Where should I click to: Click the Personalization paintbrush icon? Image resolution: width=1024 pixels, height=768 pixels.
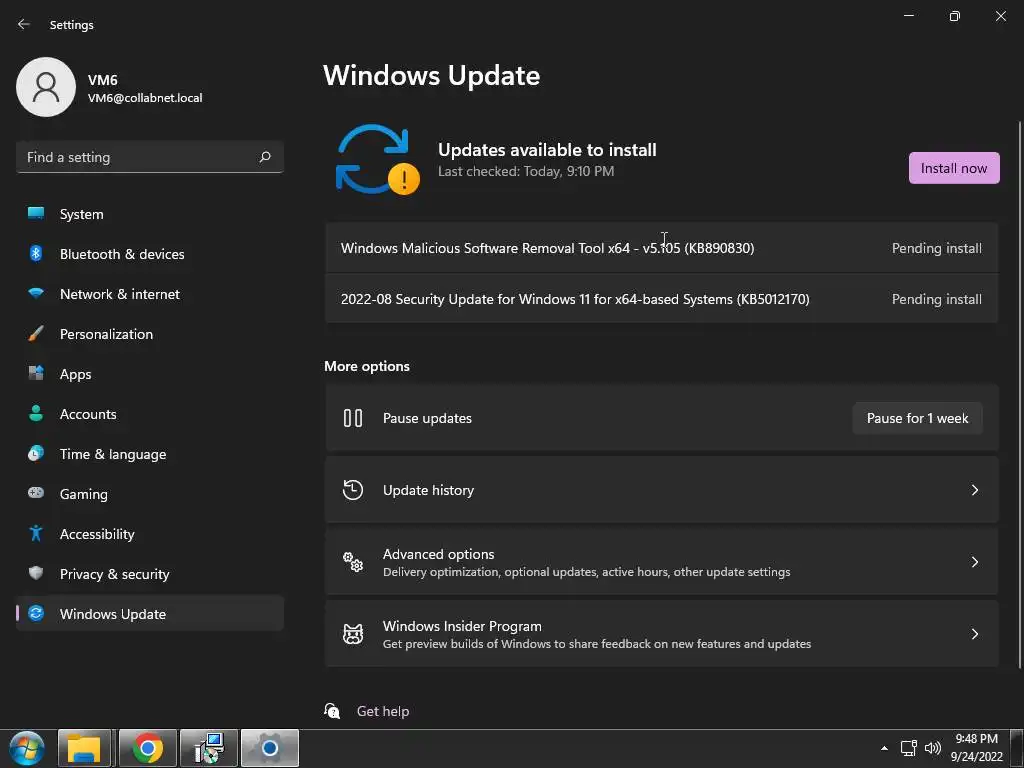[36, 334]
